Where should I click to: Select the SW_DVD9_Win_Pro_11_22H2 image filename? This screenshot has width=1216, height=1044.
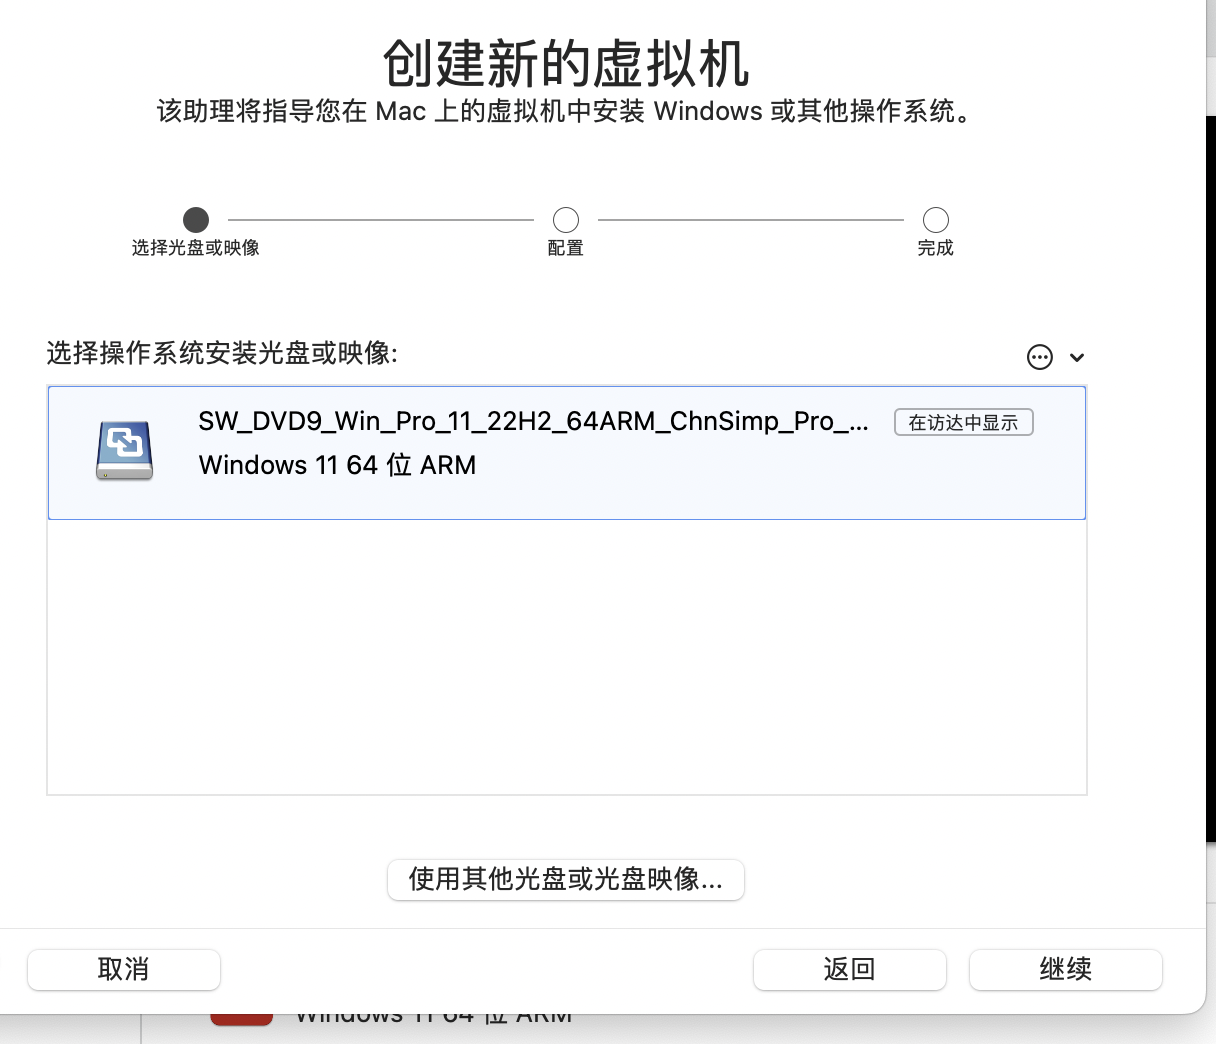[x=534, y=422]
